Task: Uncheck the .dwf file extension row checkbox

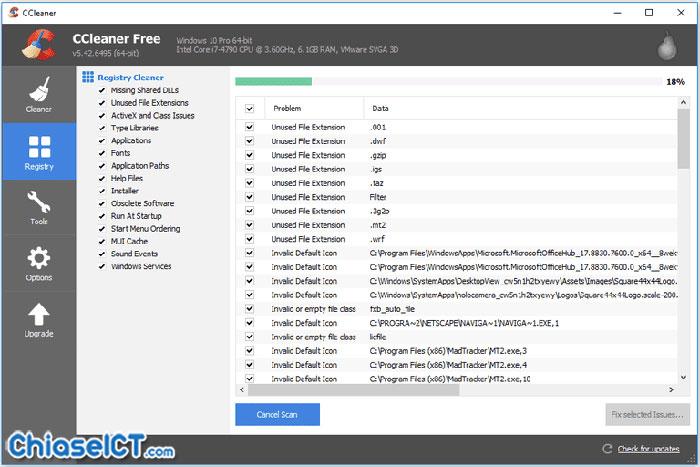Action: 250,141
